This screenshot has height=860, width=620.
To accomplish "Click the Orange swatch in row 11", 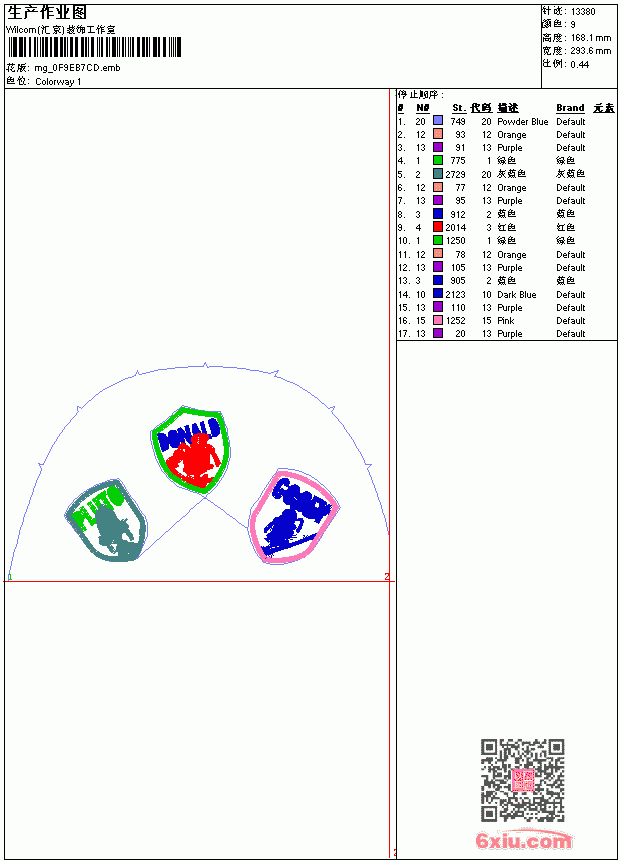I will point(438,254).
